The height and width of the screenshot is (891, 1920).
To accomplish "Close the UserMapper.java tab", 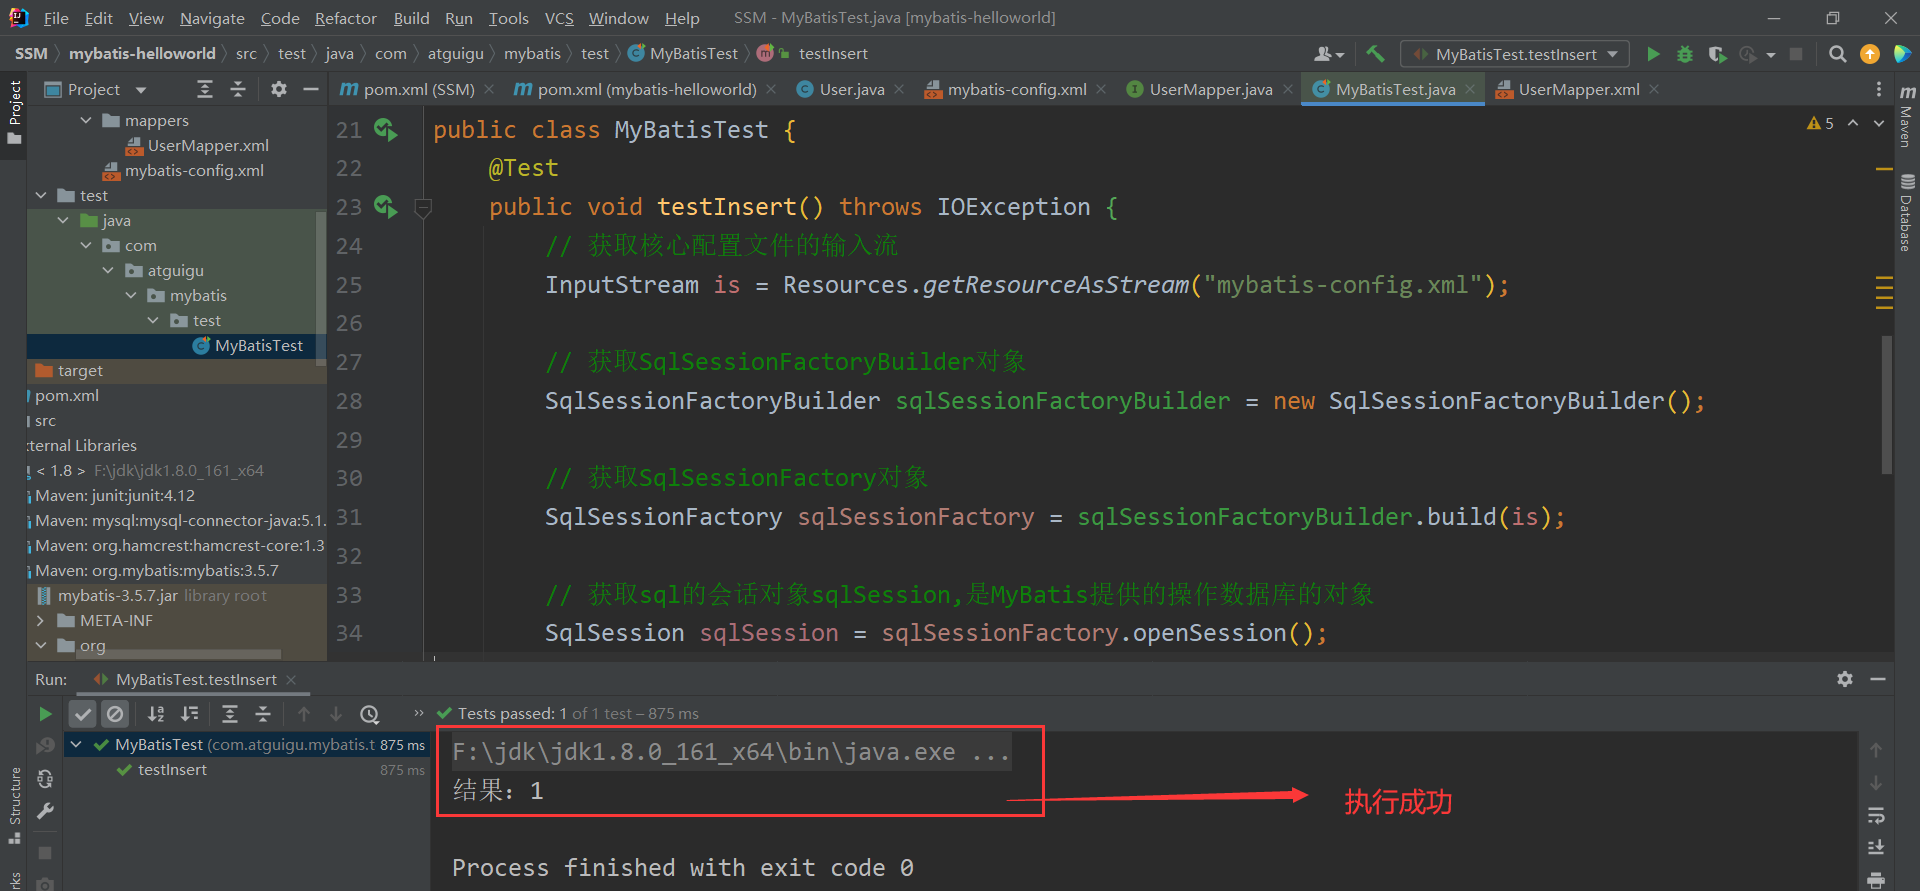I will (1288, 89).
